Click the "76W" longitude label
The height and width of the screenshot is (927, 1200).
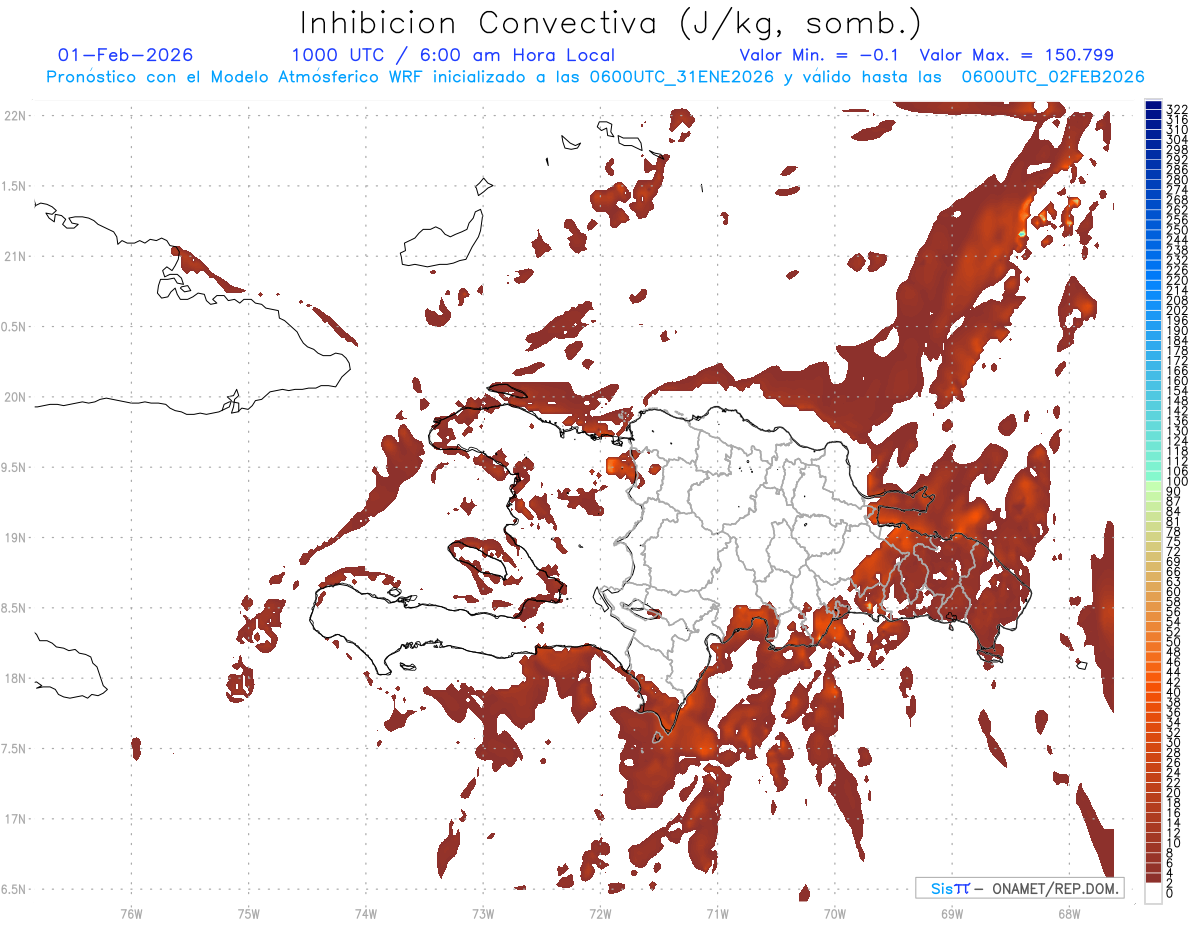tap(131, 912)
